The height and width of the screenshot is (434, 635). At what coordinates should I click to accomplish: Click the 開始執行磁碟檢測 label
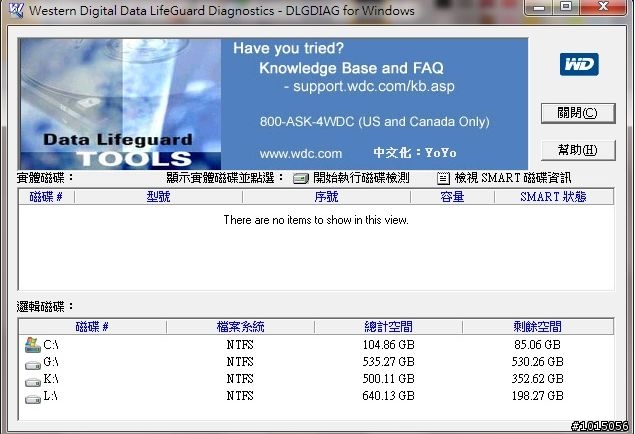(361, 178)
